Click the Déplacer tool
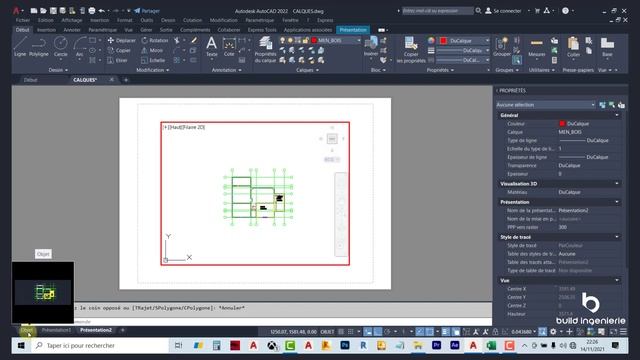The image size is (640, 360). coord(122,40)
